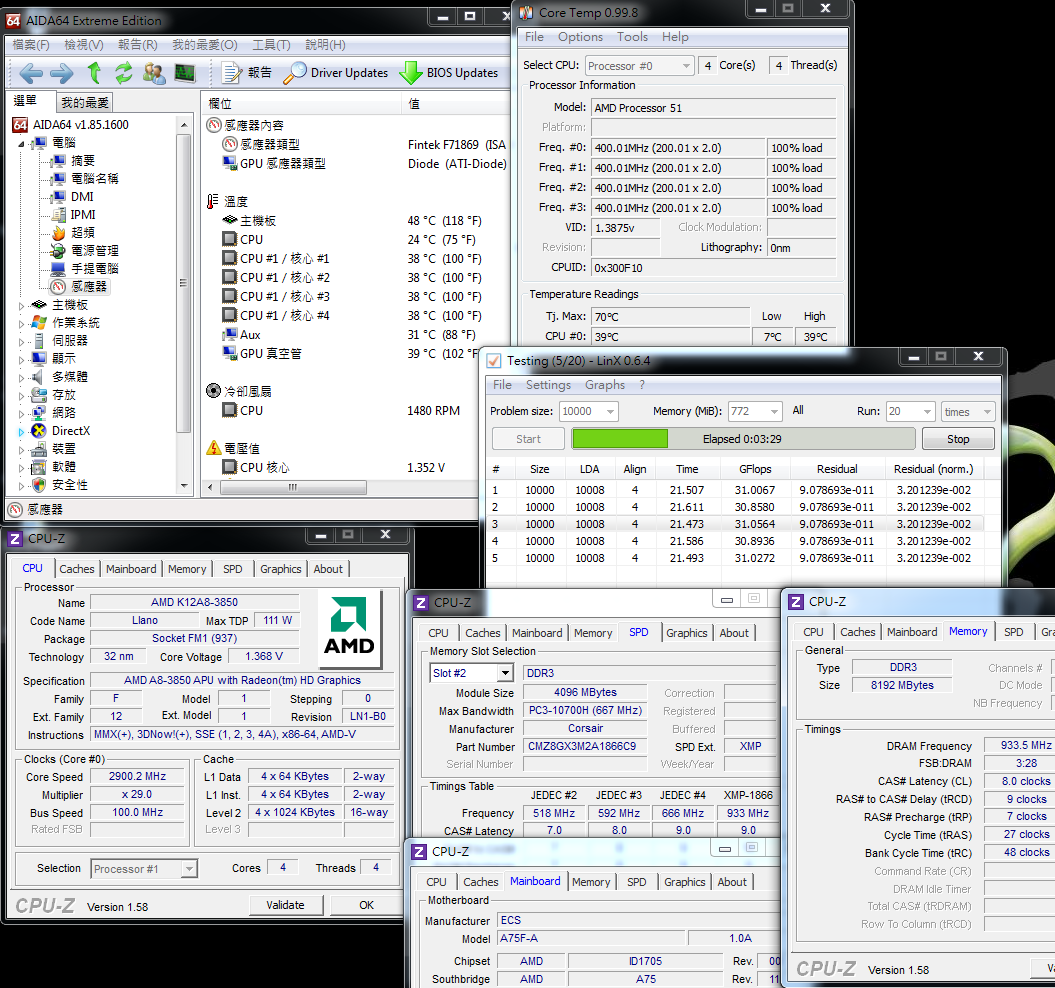Click the CPU-Z processor Selection dropdown
Viewport: 1055px width, 988px height.
(144, 869)
